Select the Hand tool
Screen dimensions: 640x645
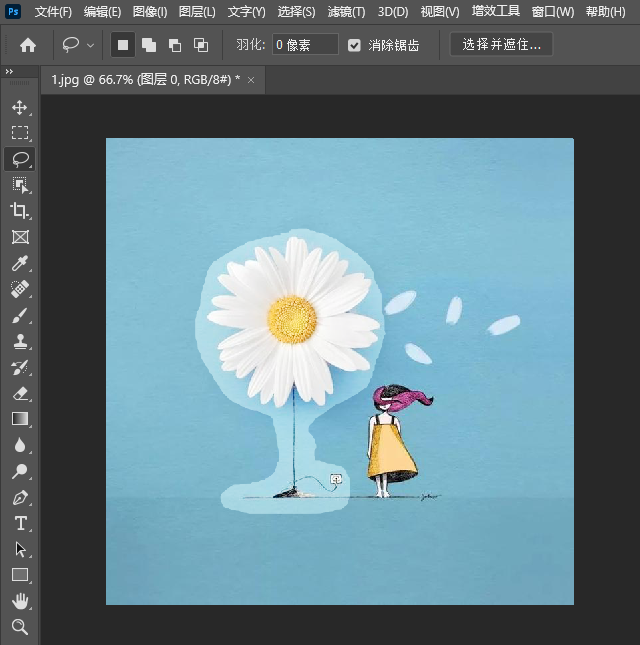(20, 601)
